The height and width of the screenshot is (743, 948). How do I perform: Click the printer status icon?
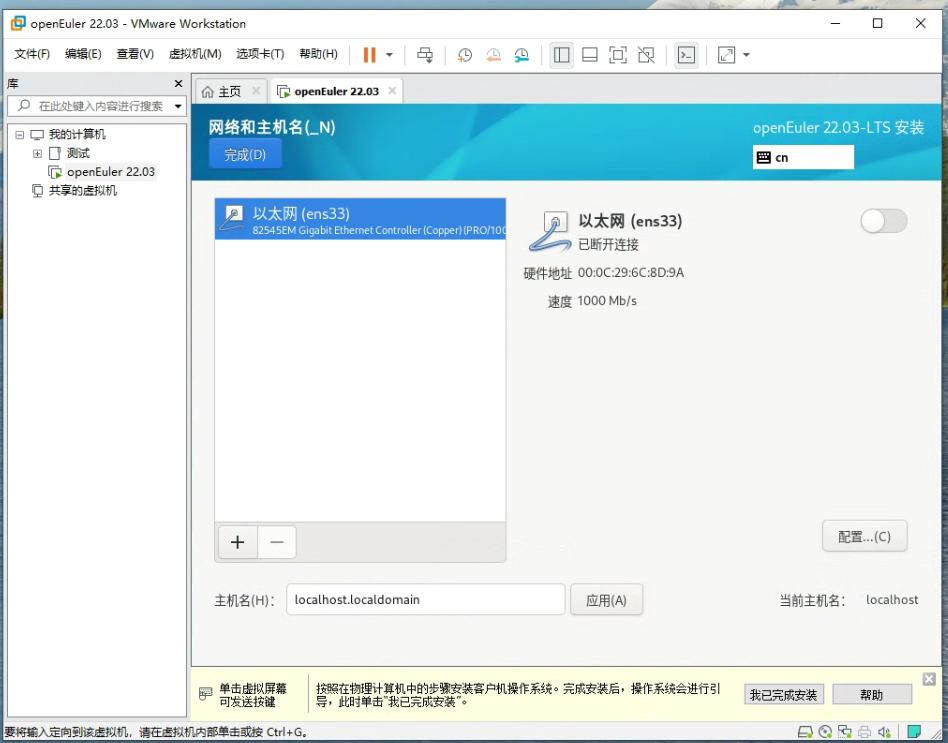point(864,732)
